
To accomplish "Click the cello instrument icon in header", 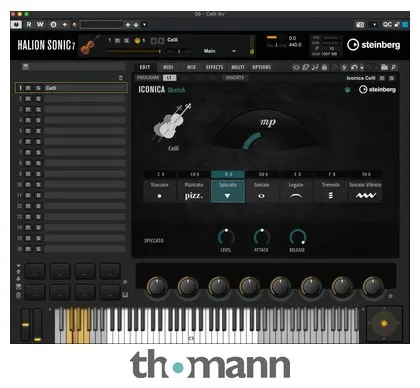I will pos(89,46).
